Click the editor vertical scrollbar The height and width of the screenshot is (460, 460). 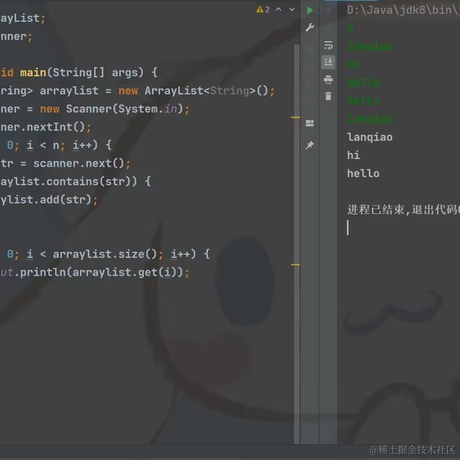click(x=297, y=243)
